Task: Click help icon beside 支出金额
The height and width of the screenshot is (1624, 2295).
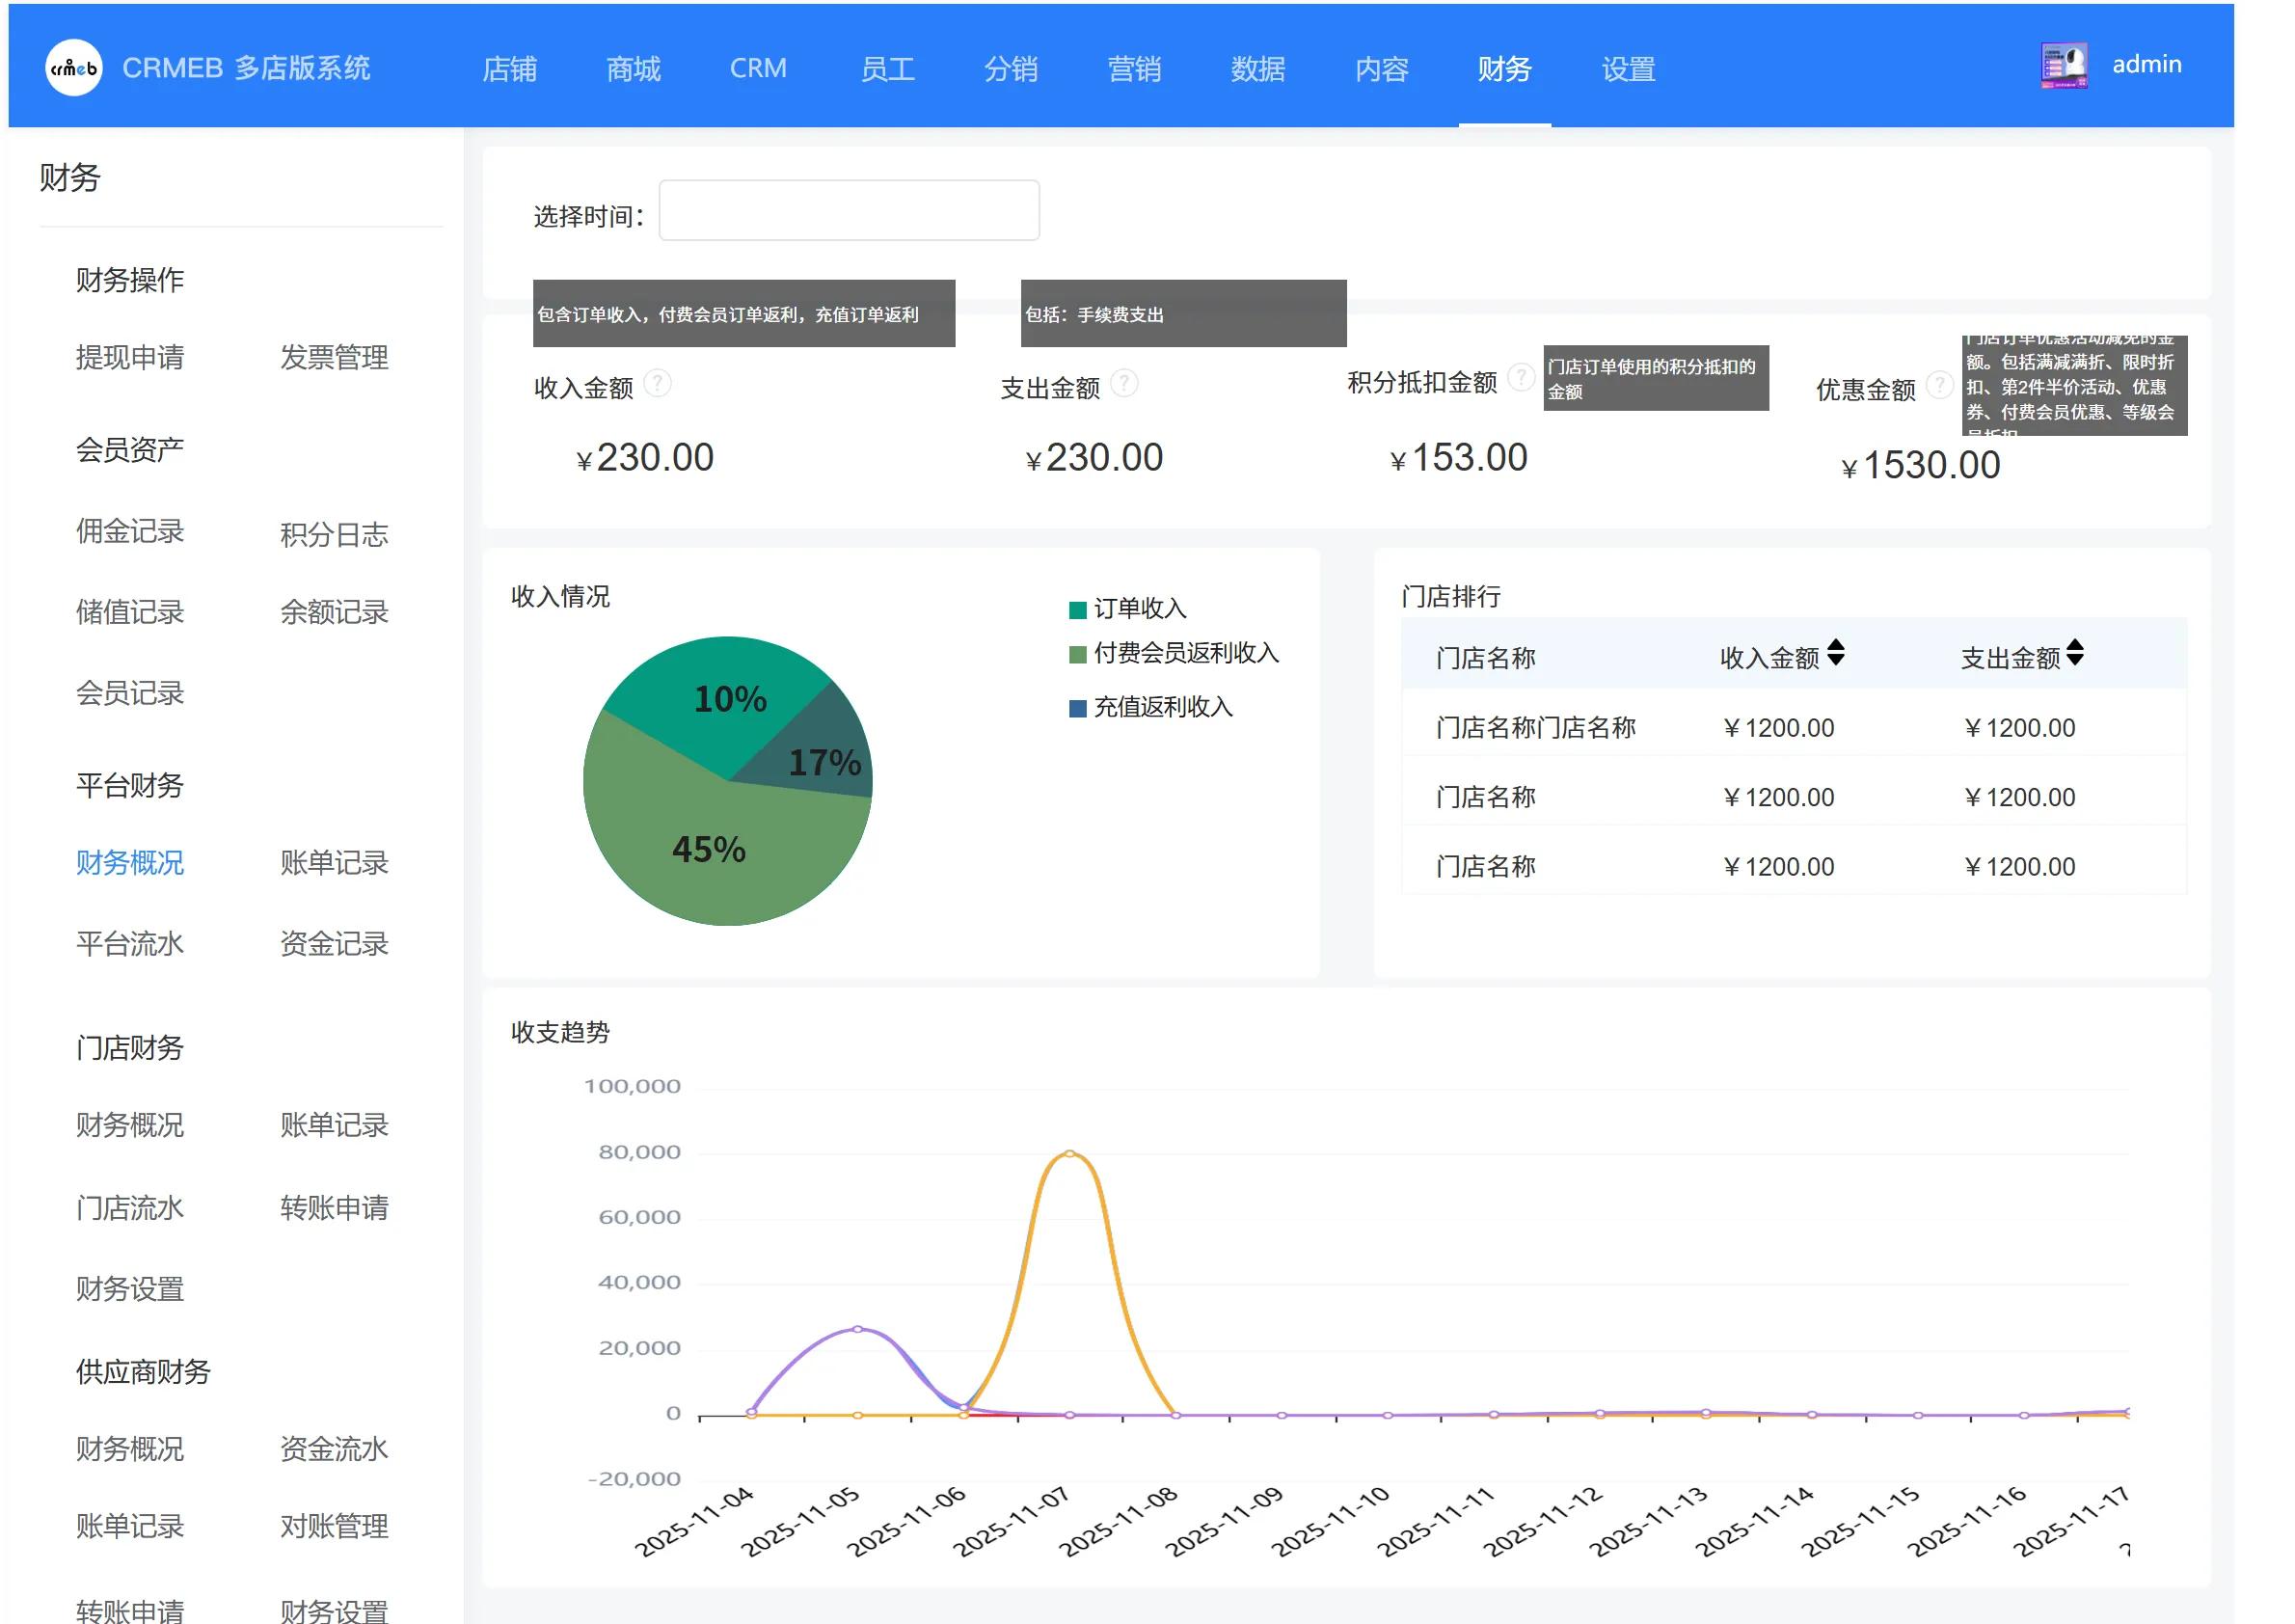Action: point(1124,383)
